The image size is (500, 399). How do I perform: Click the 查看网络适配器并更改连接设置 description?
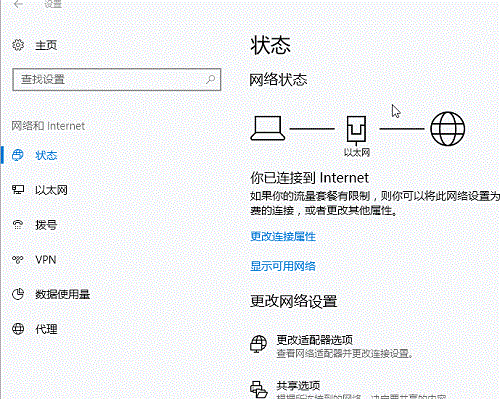pyautogui.click(x=345, y=353)
